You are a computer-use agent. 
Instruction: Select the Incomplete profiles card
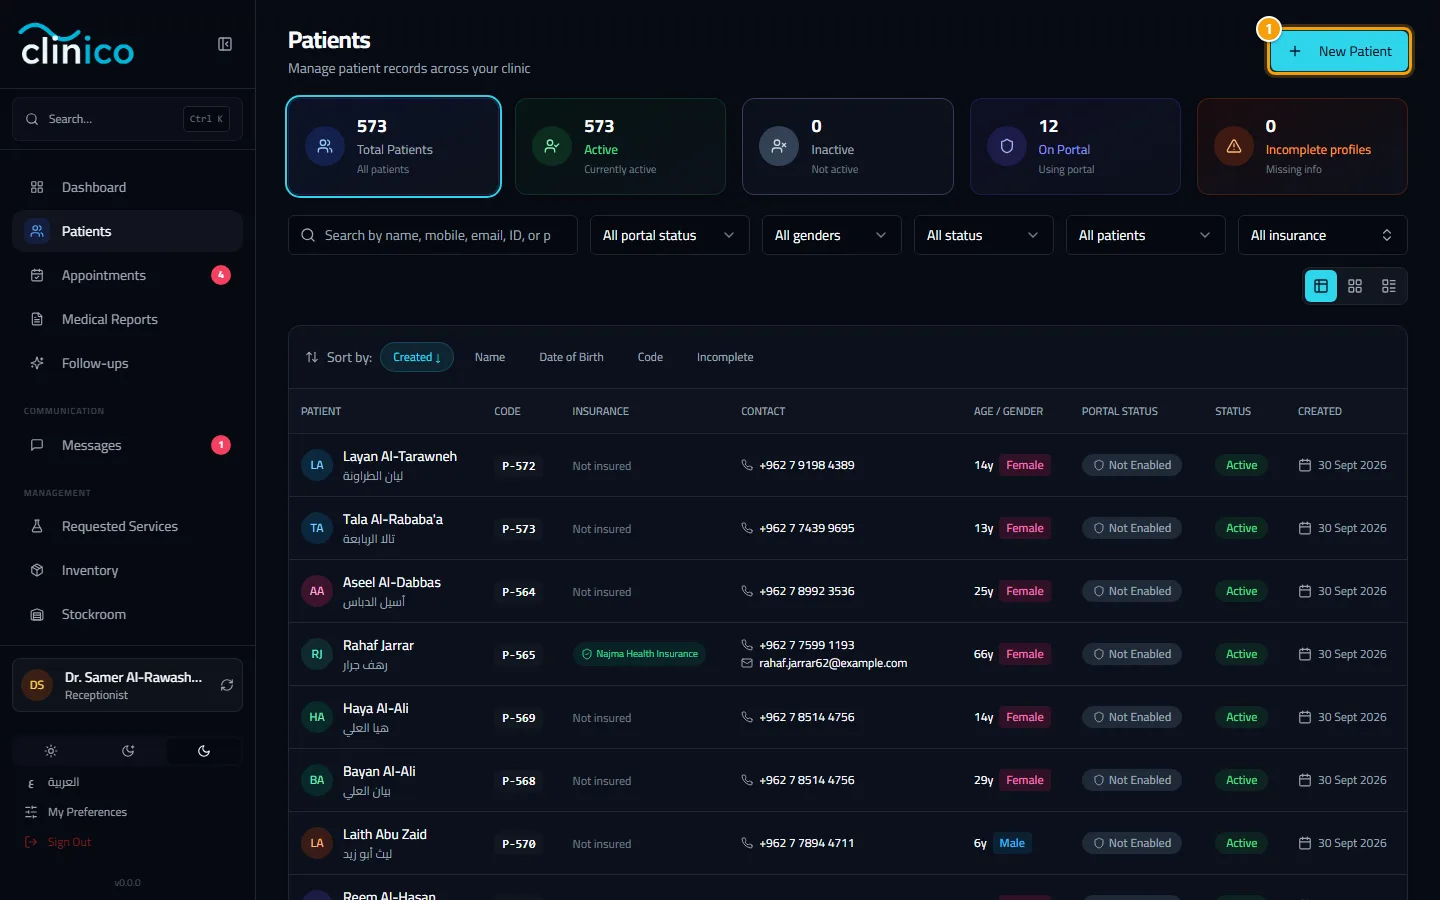[1302, 146]
